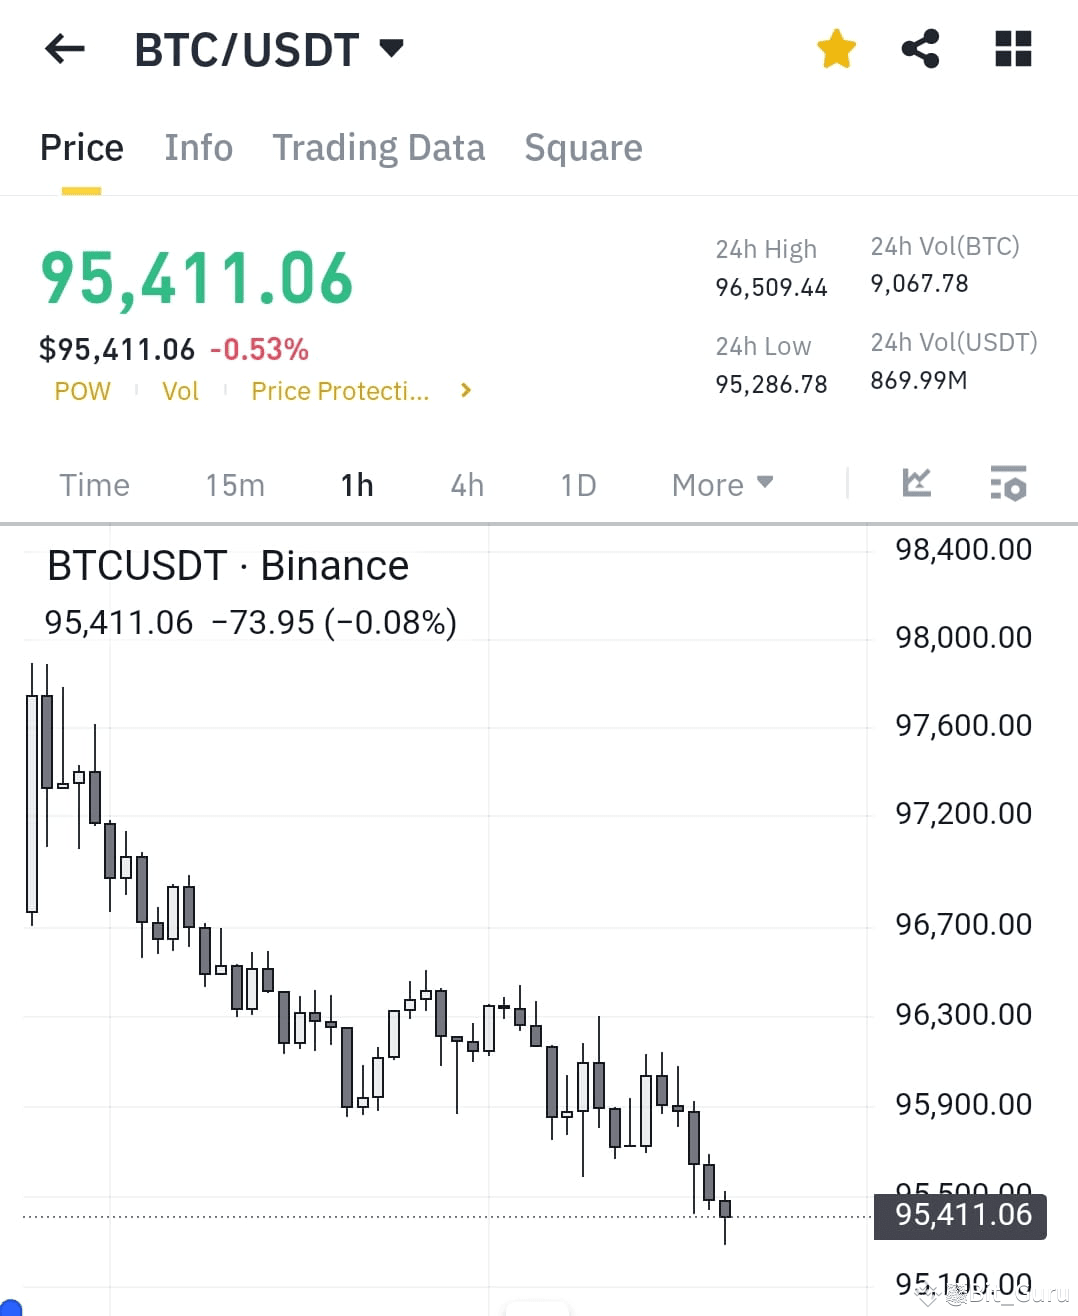This screenshot has width=1078, height=1316.
Task: Expand the More timeframes dropdown
Action: pos(722,484)
